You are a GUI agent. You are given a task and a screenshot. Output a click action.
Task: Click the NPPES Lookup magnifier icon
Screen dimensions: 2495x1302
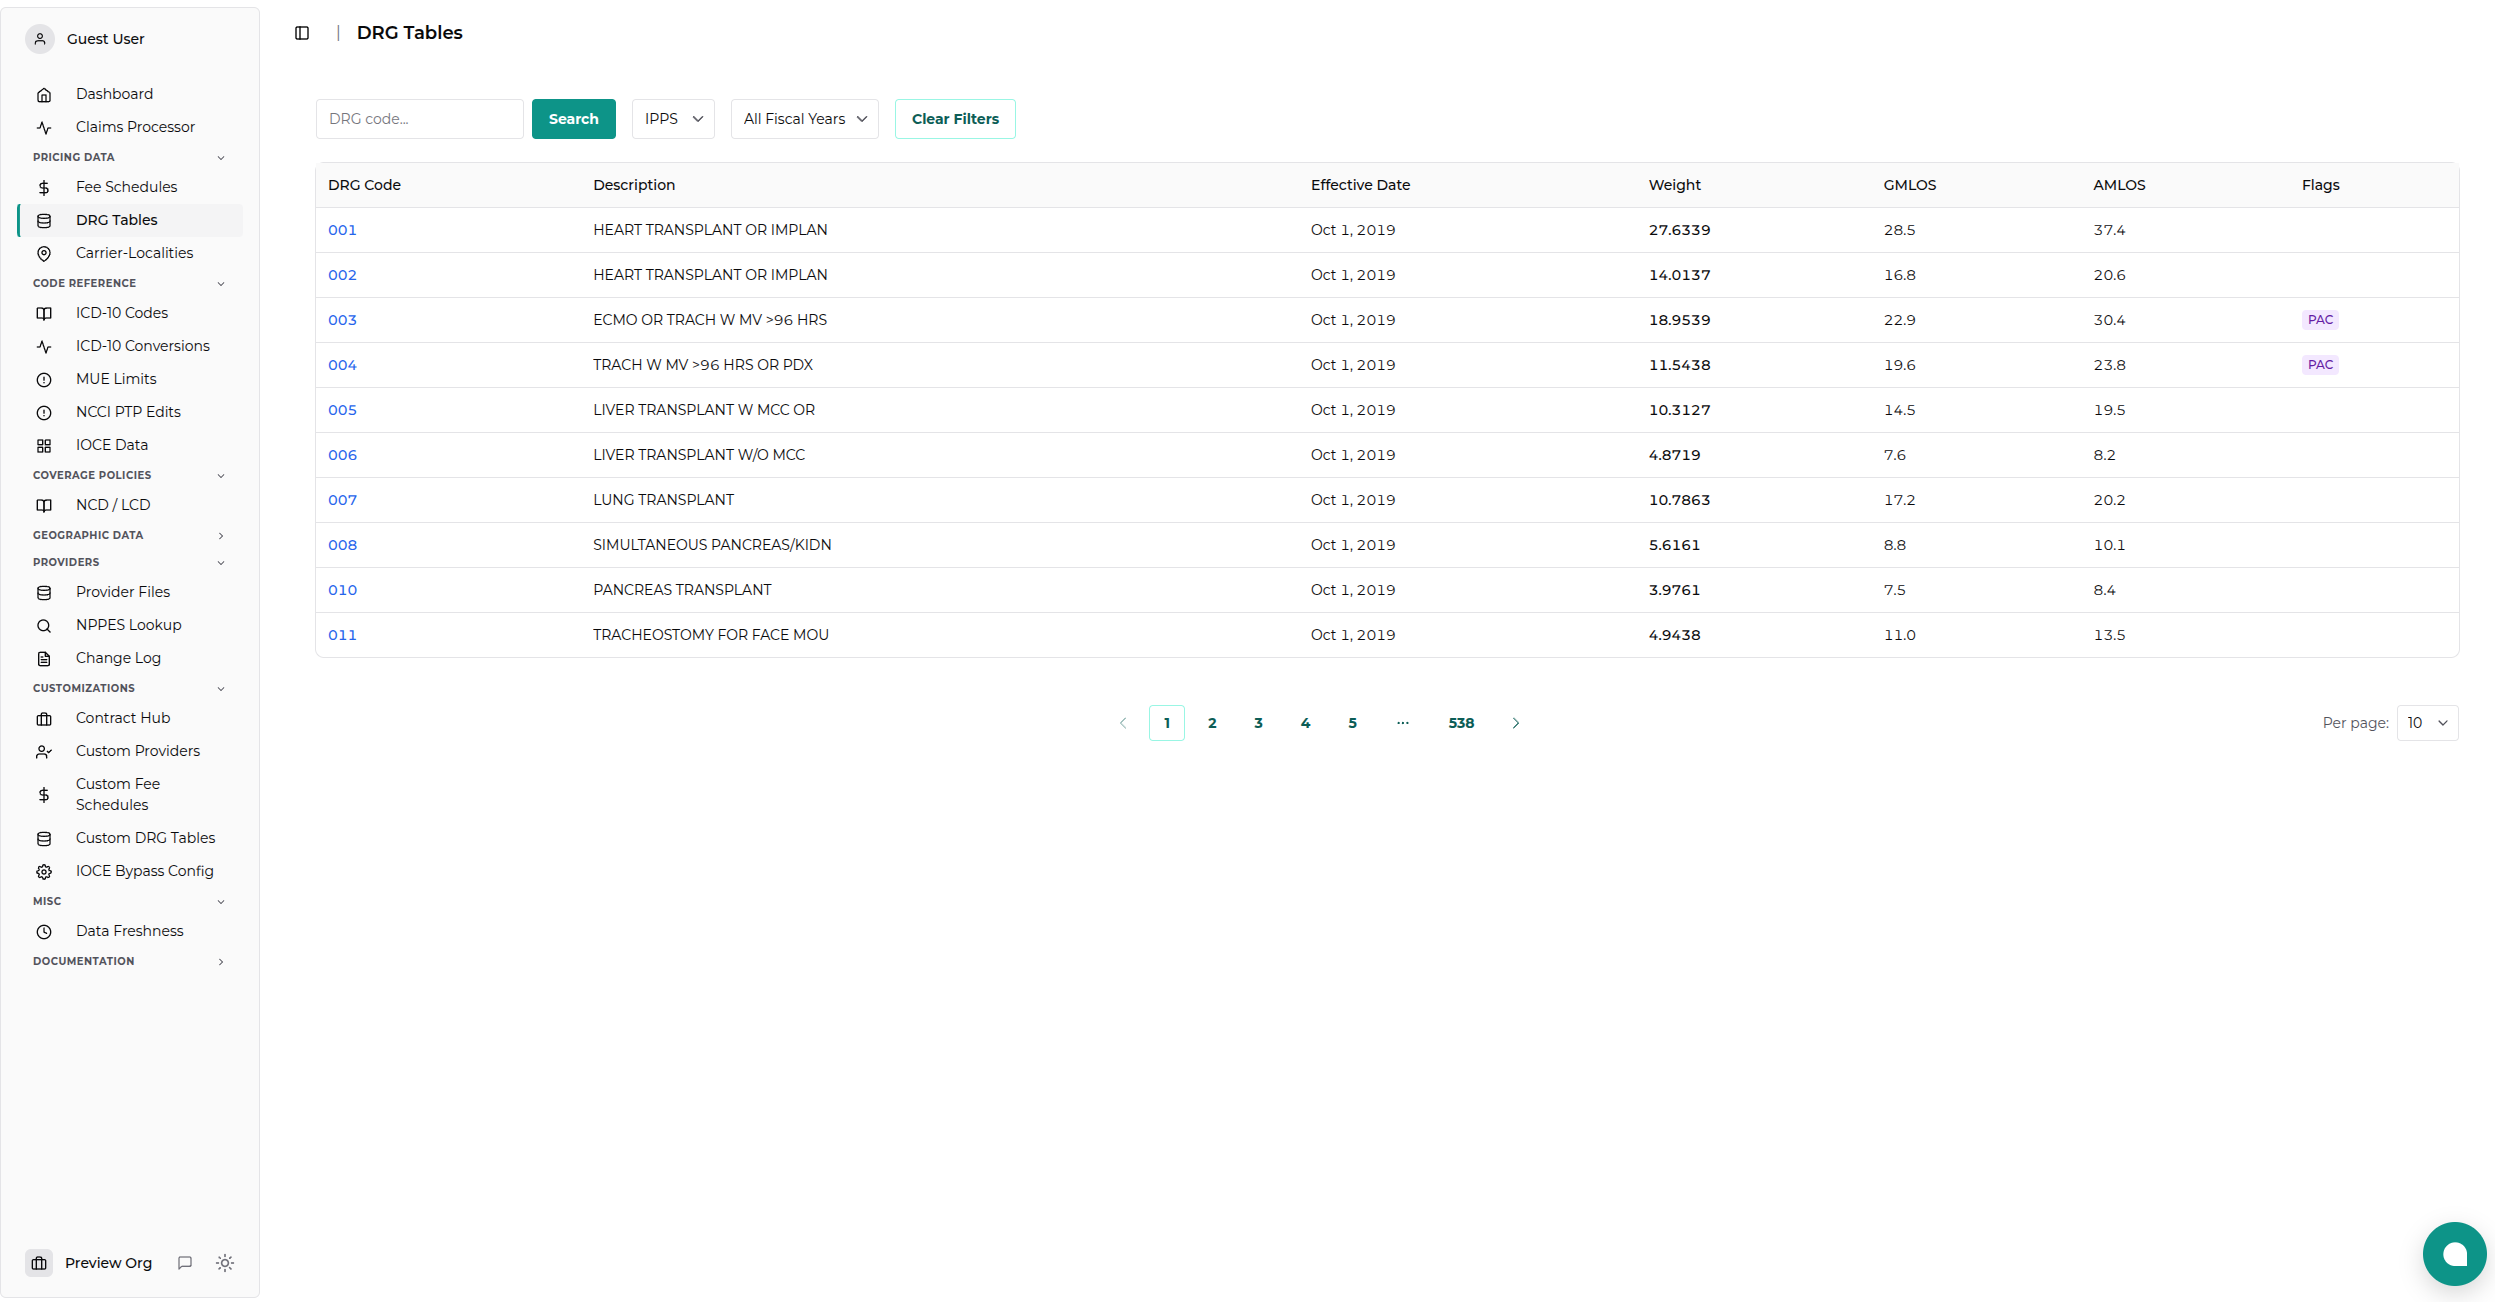pyautogui.click(x=44, y=626)
